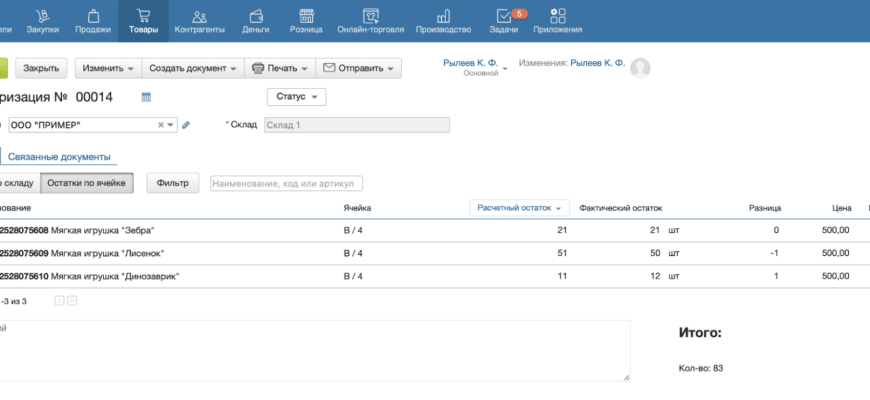The width and height of the screenshot is (870, 400).
Task: Expand the Изменить dropdown
Action: (109, 68)
